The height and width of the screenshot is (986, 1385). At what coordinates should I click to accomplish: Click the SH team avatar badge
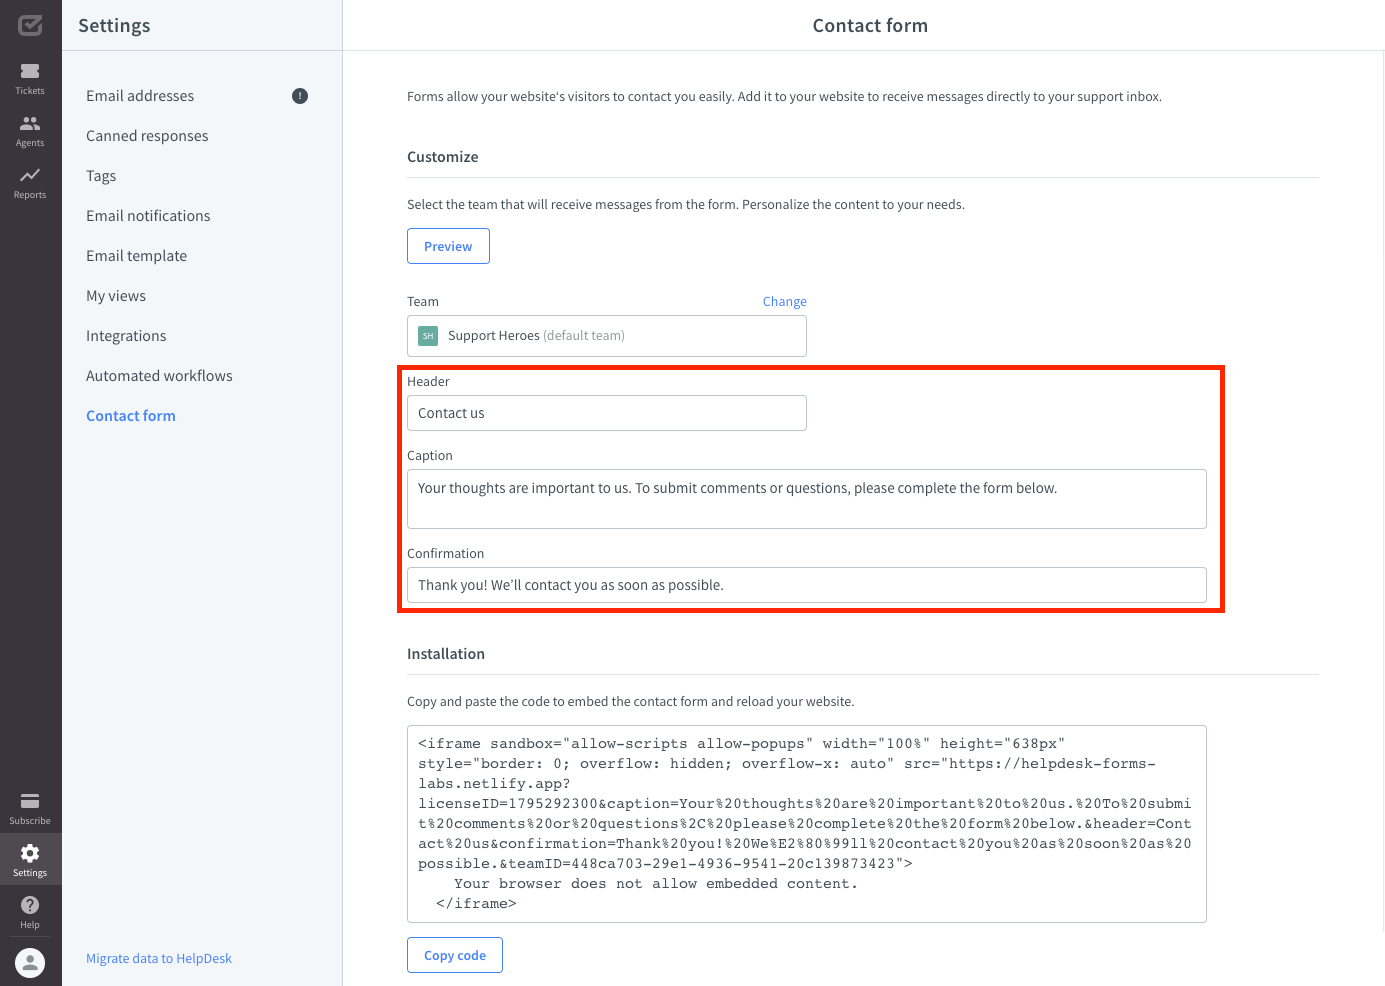(427, 336)
